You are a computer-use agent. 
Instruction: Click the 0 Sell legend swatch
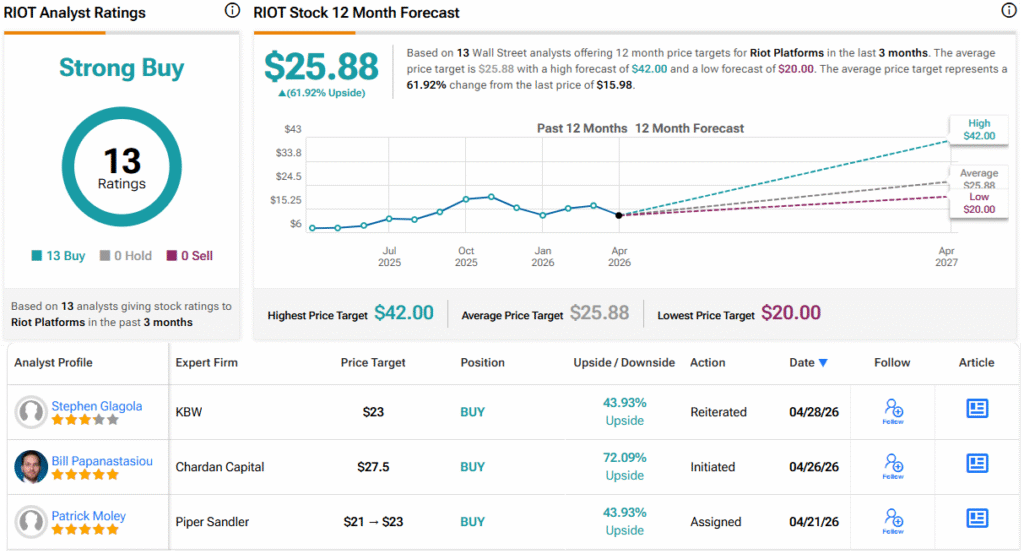pyautogui.click(x=172, y=256)
